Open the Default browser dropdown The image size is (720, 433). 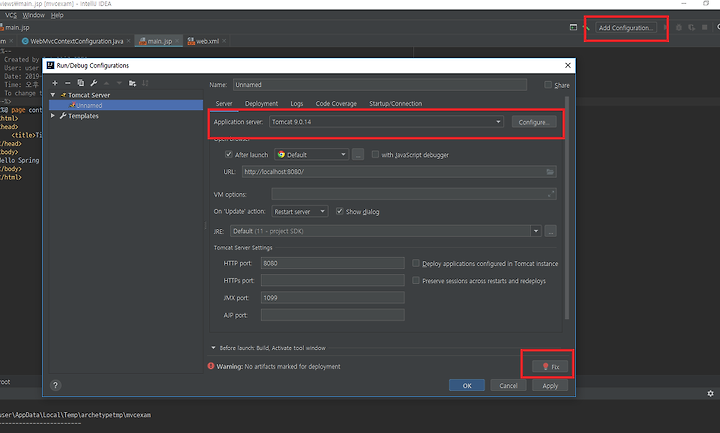click(312, 154)
